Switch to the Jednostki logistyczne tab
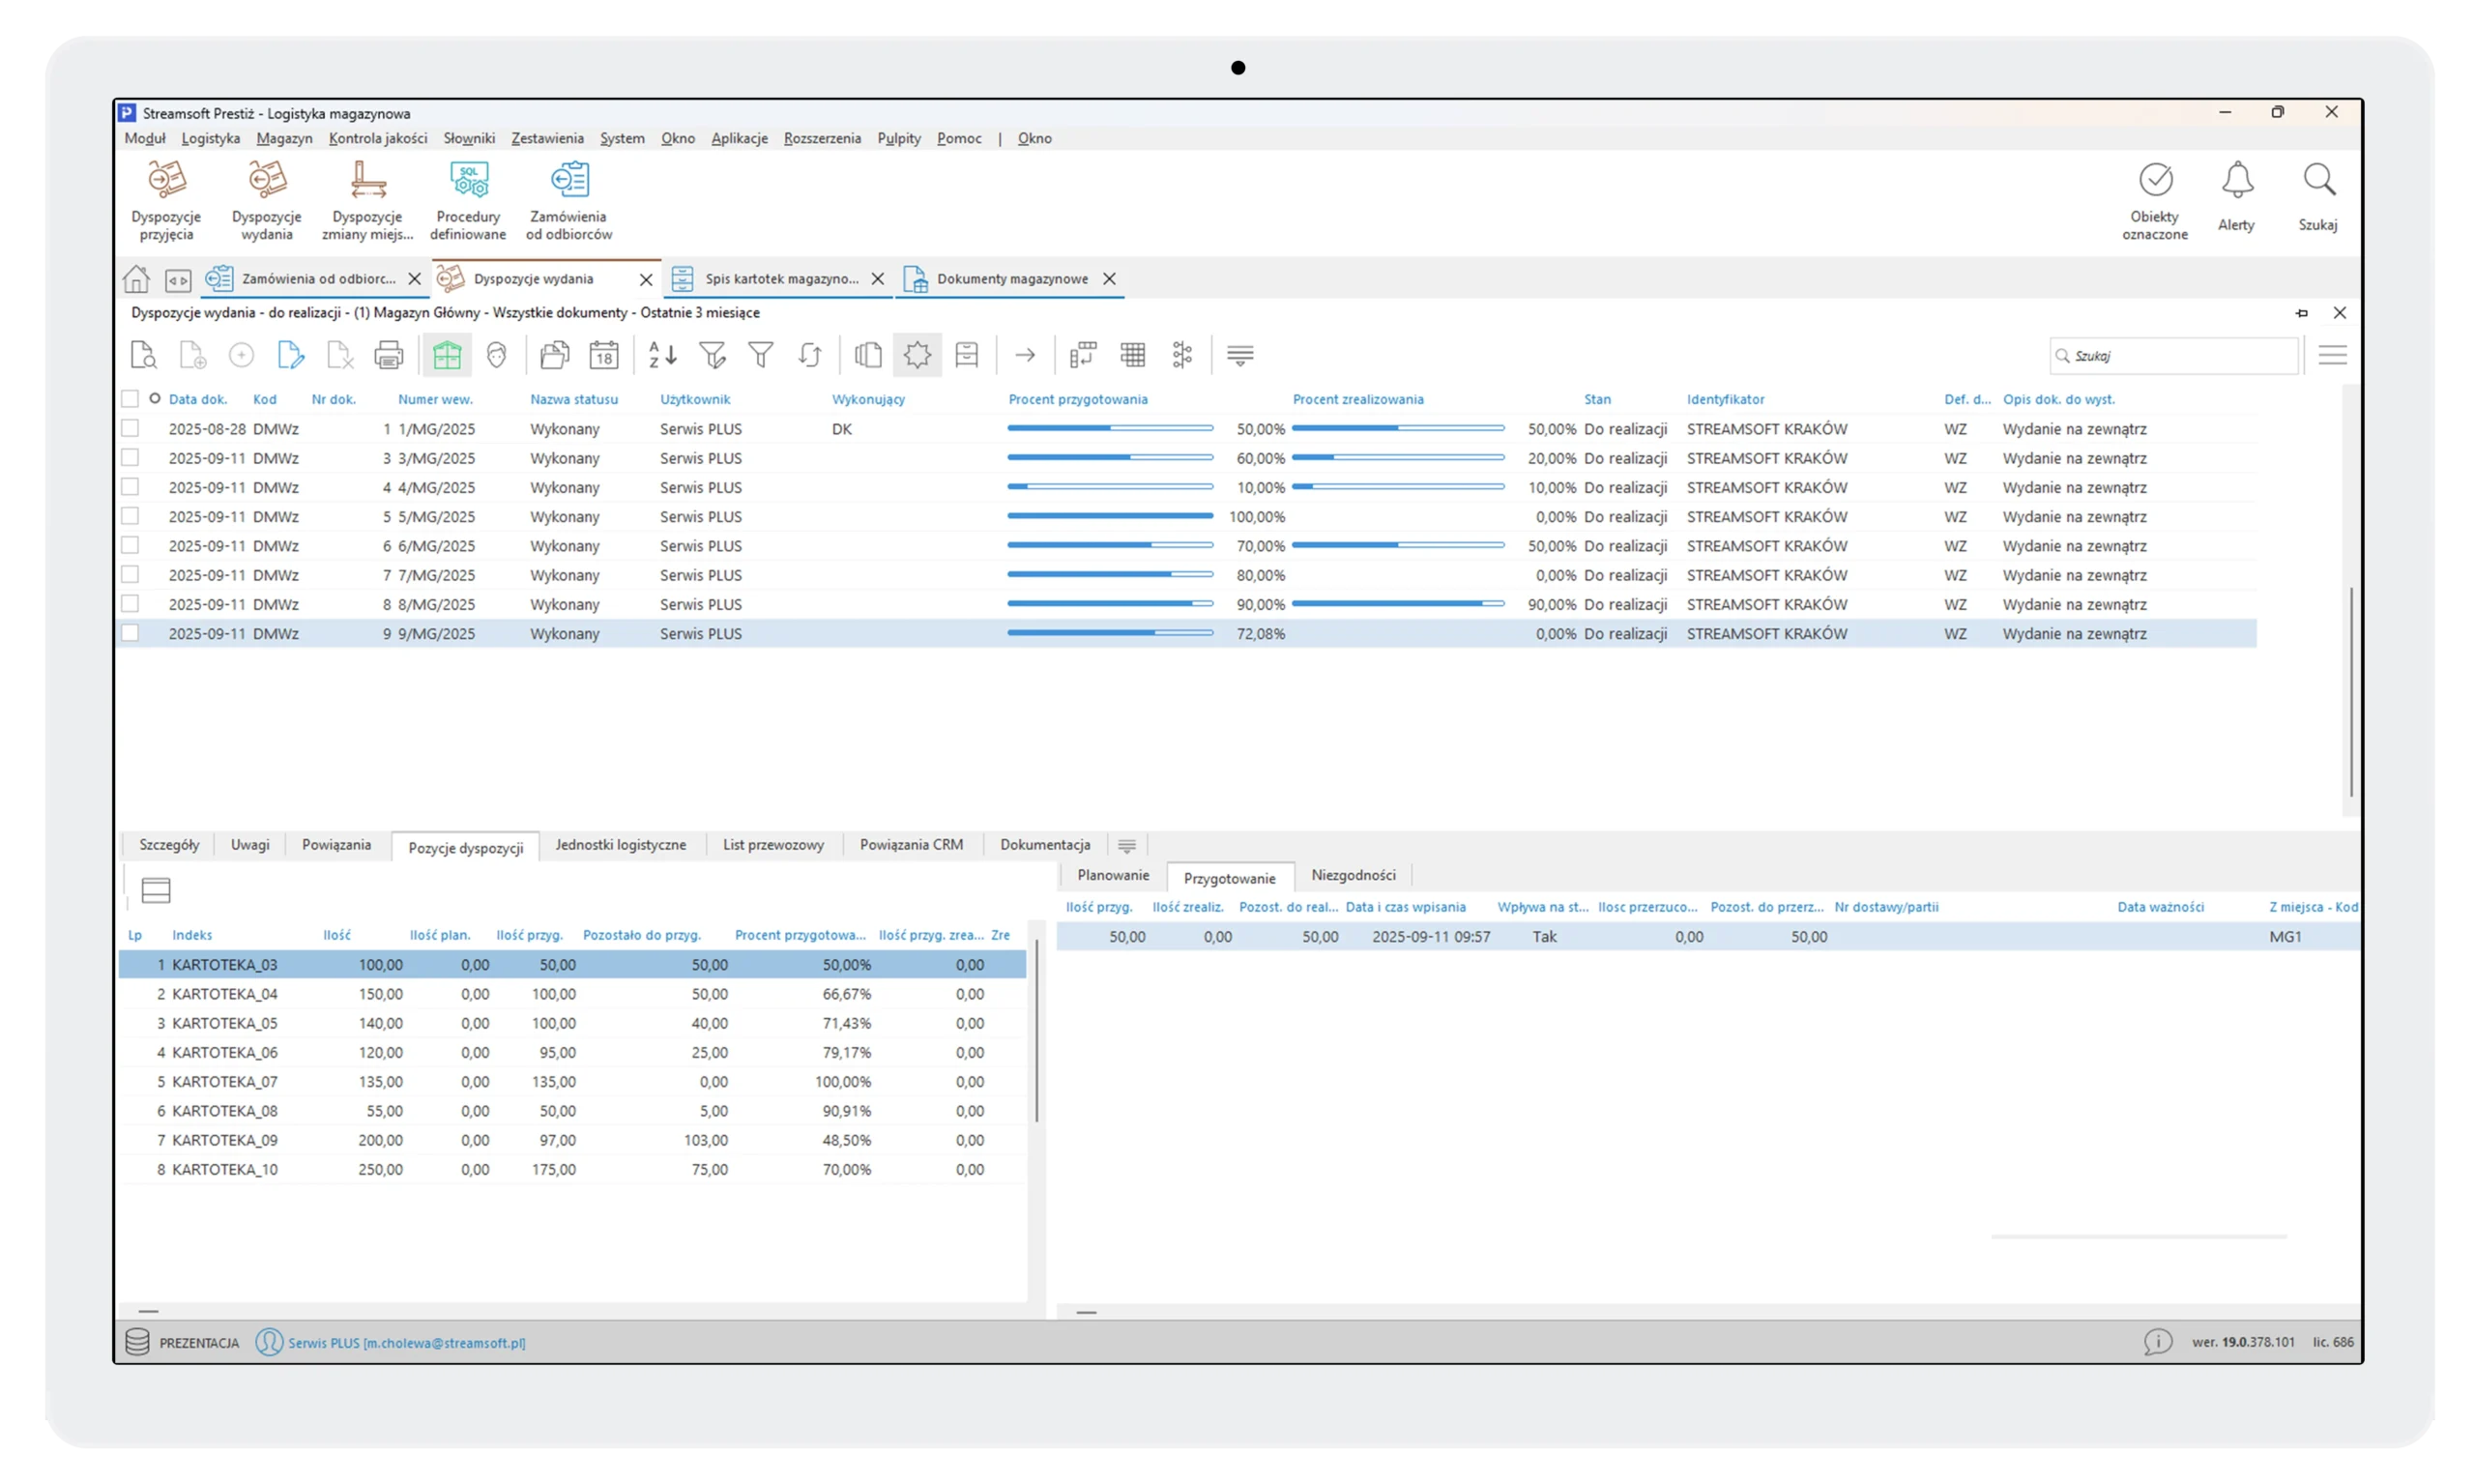 [620, 845]
